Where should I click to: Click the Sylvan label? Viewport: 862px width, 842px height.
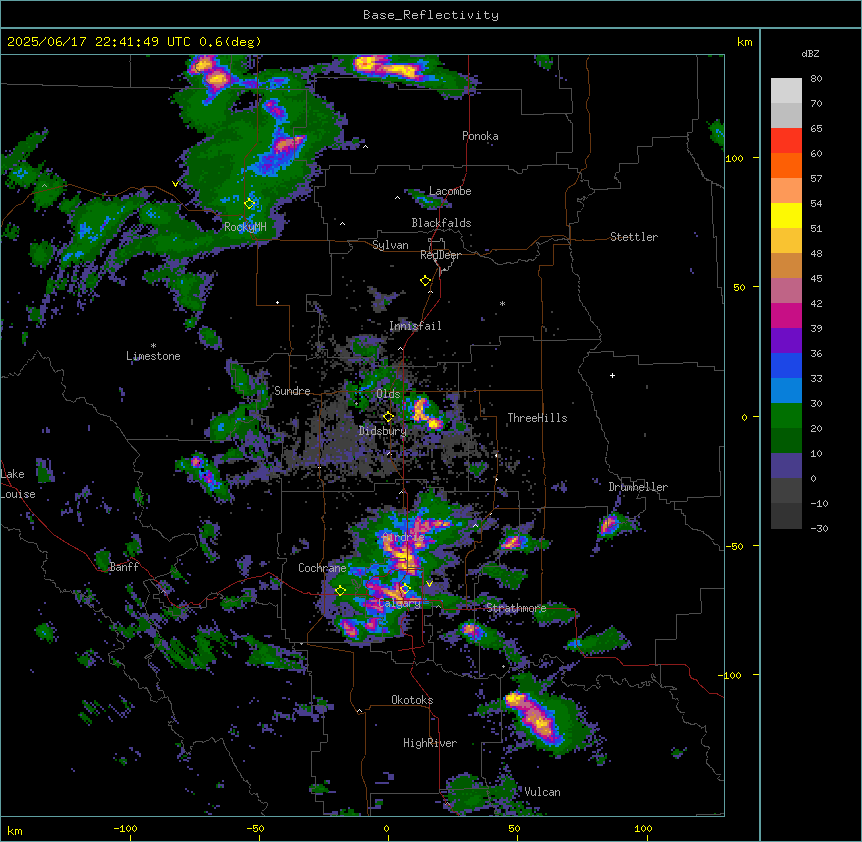(x=390, y=245)
